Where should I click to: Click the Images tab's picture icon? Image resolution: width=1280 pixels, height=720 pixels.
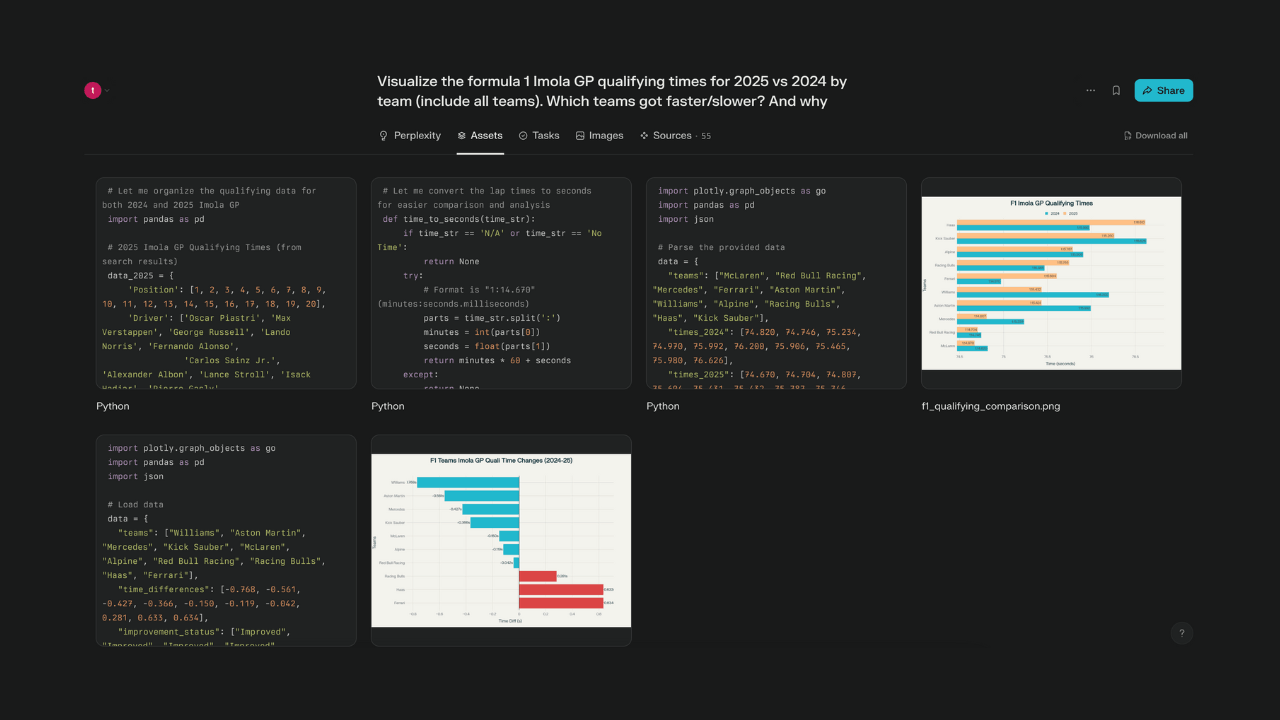[x=580, y=136]
